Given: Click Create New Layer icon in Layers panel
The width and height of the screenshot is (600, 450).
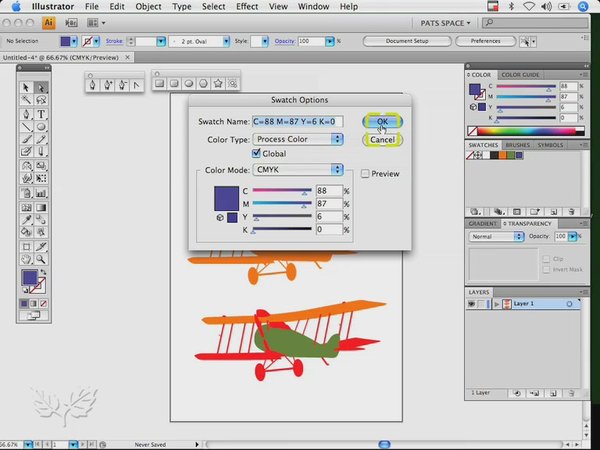Looking at the screenshot, I should 553,393.
